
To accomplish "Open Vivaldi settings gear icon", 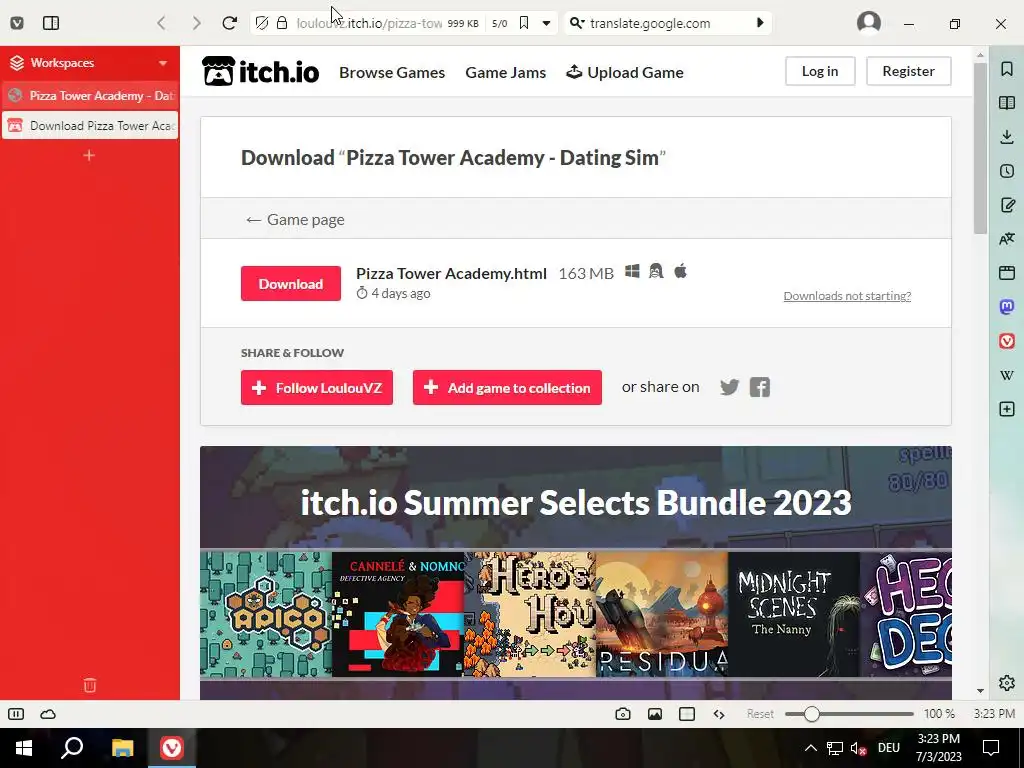I will pyautogui.click(x=1006, y=683).
